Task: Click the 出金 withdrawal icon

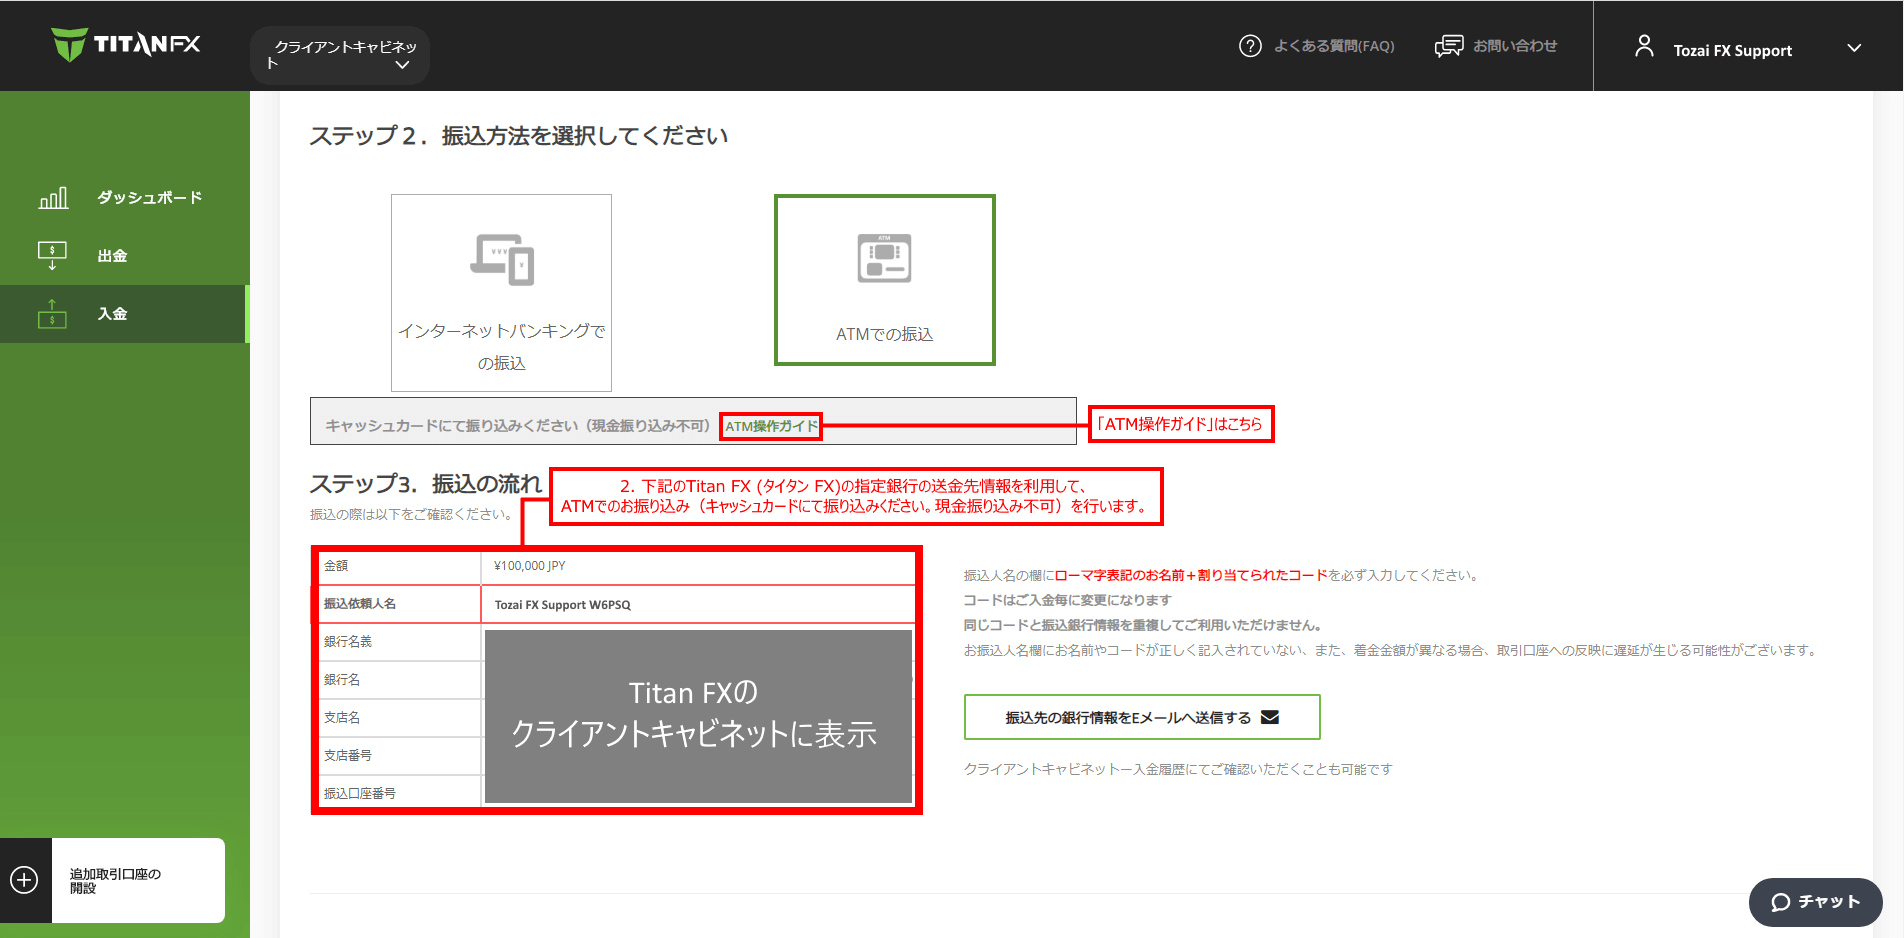Action: tap(53, 255)
